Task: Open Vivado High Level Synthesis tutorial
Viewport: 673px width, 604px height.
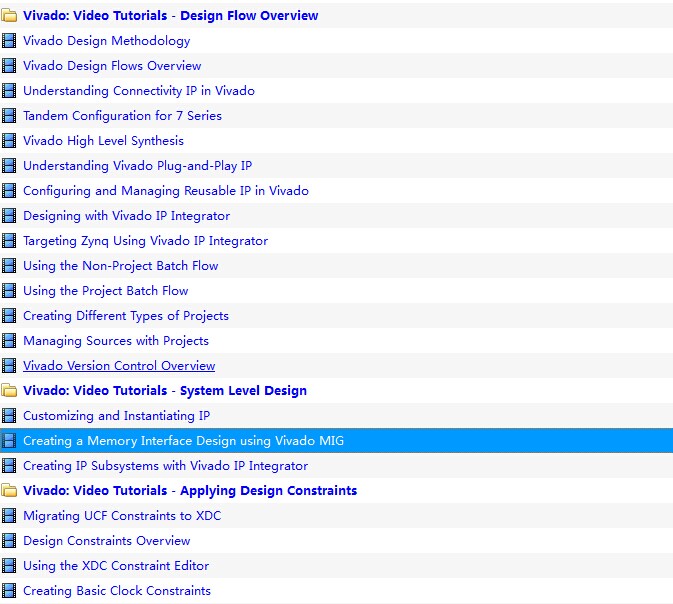Action: tap(103, 141)
